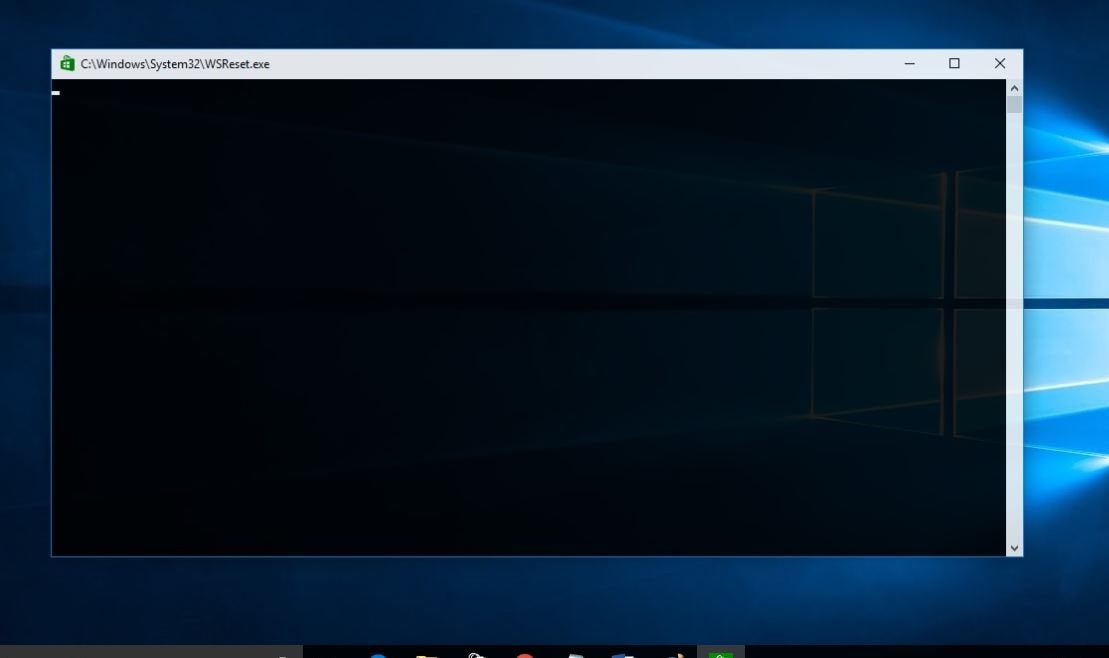Viewport: 1109px width, 658px height.
Task: Click the desktop wallpaper right of the window
Action: point(1065,300)
